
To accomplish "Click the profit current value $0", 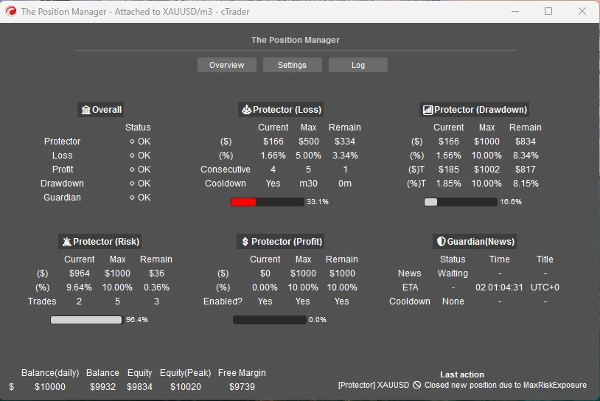I will [265, 274].
